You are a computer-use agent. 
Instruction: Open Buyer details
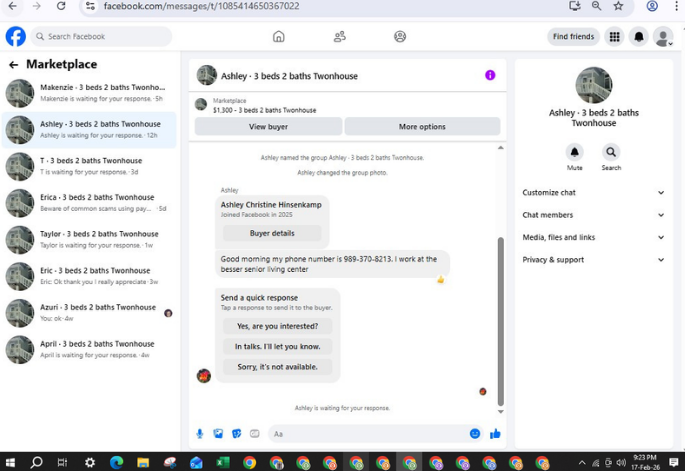tap(272, 233)
